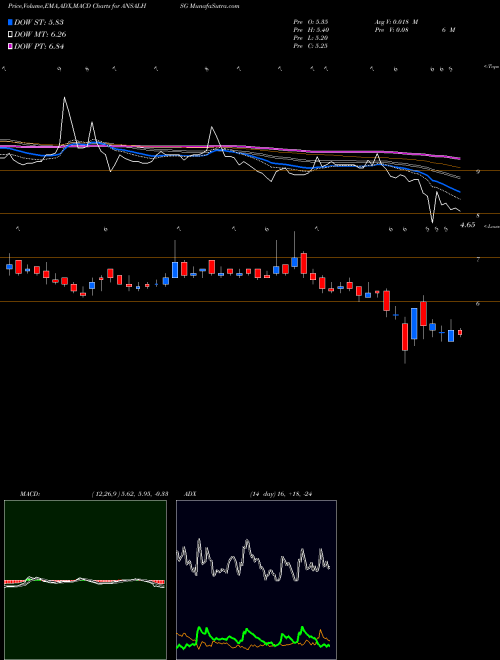Viewport: 500px width, 660px height.
Task: Click the 'Avg V: 0.018 M' volume text
Action: (x=396, y=22)
